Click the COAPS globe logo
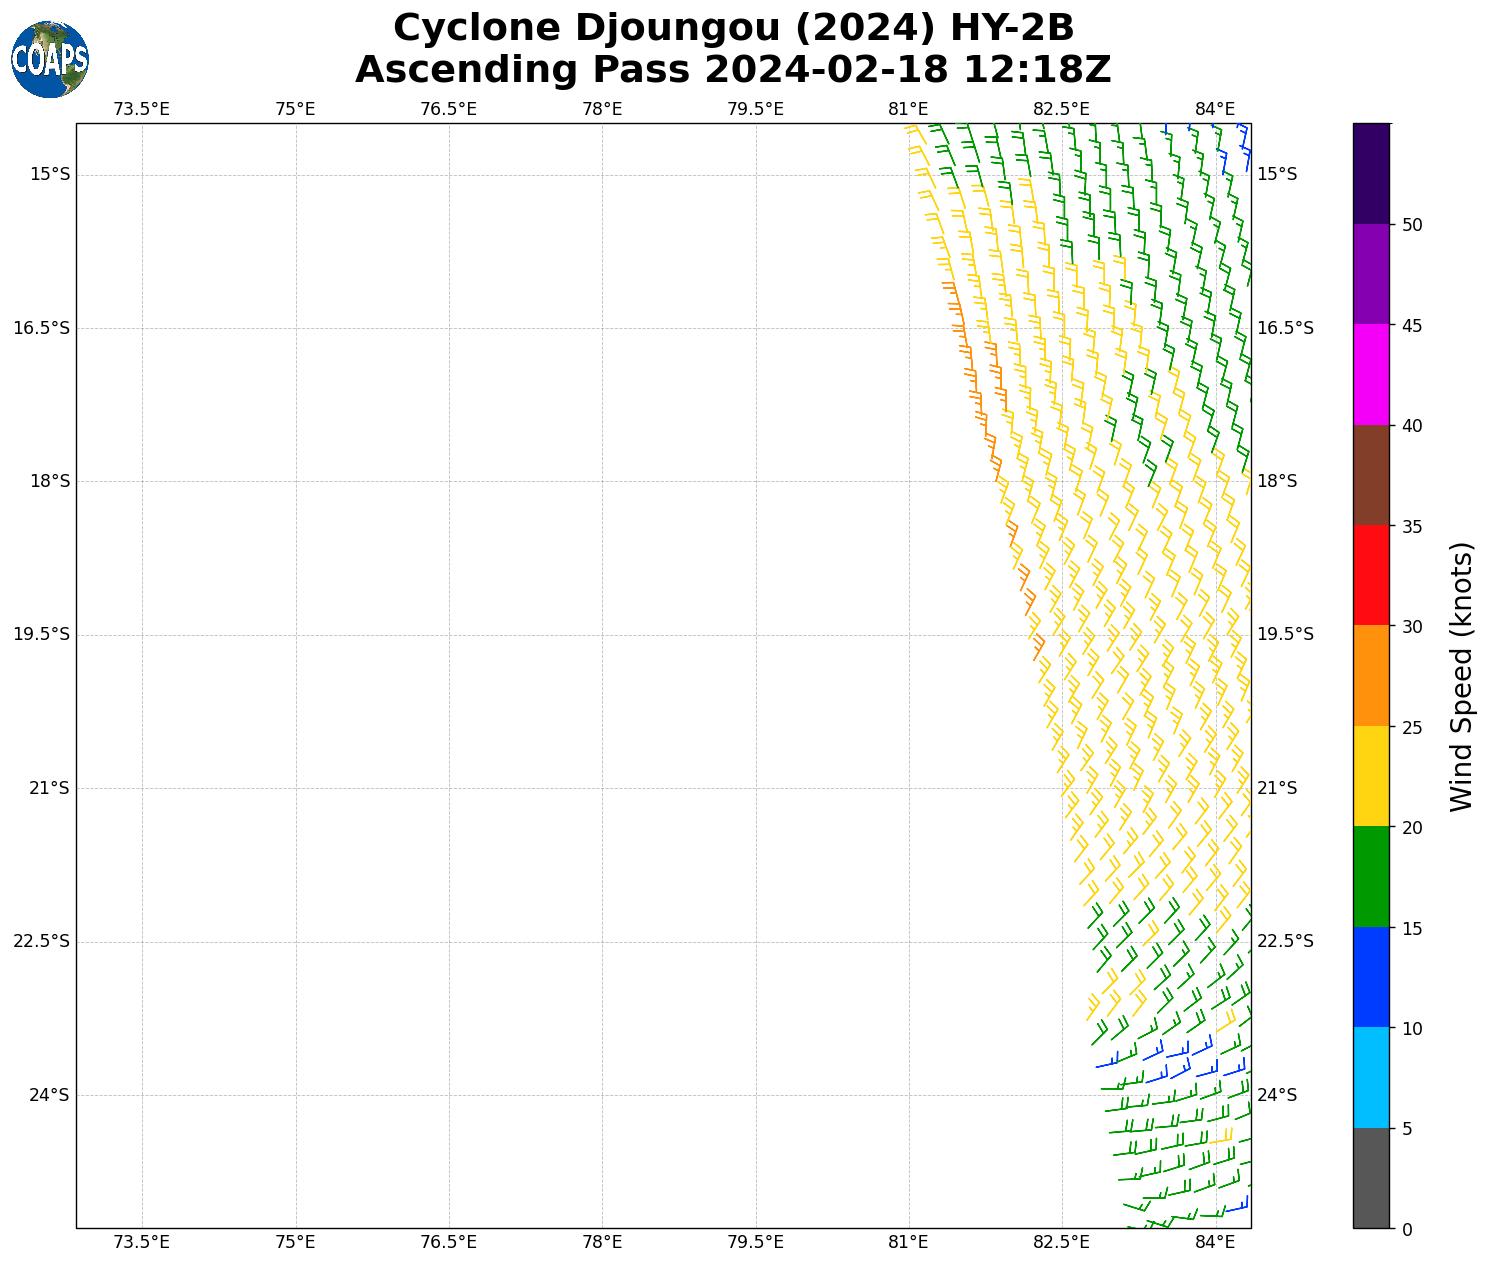 coord(50,60)
